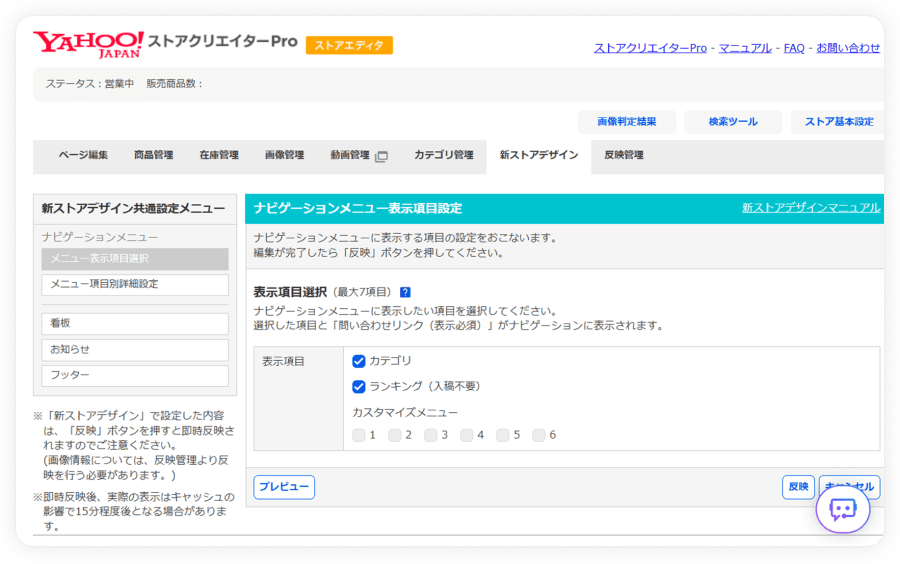Click the external window icon next to 動画管理
The width and height of the screenshot is (900, 564).
tap(381, 156)
